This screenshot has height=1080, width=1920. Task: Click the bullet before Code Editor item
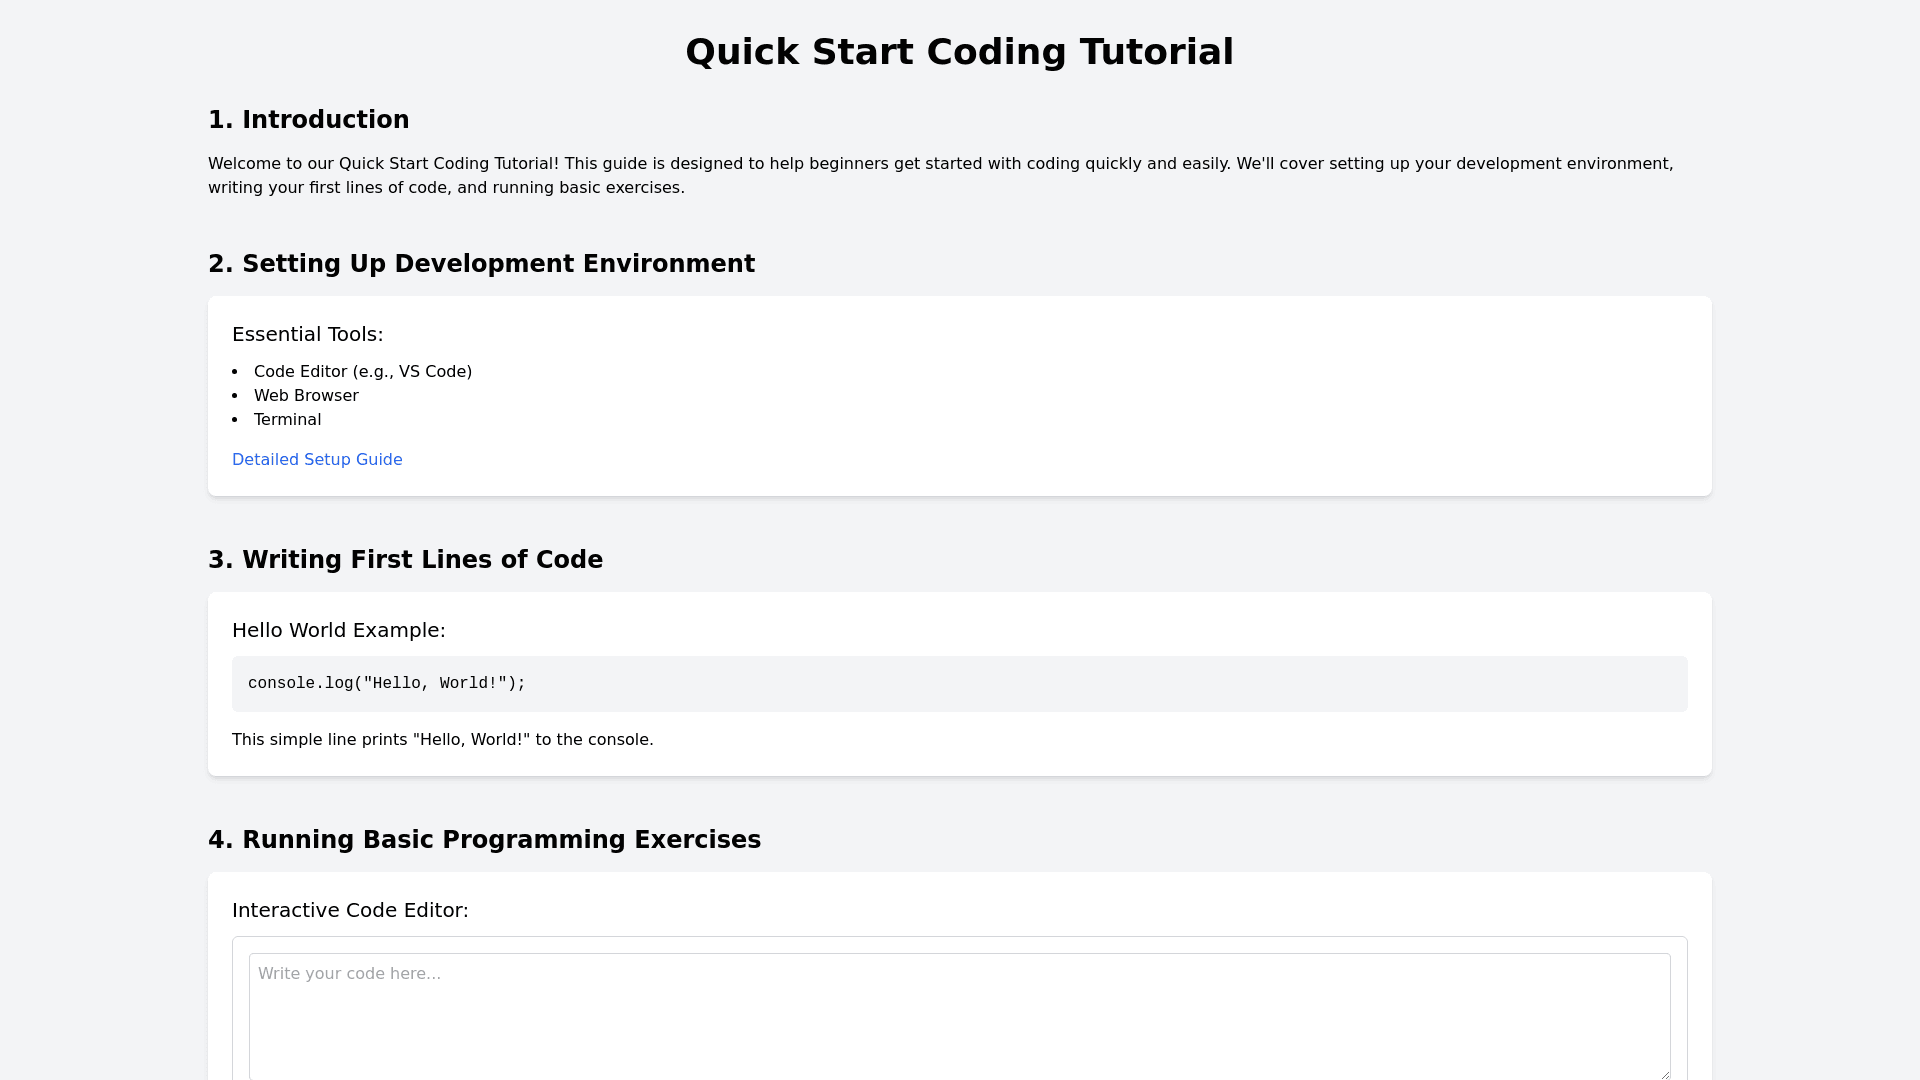tap(235, 372)
